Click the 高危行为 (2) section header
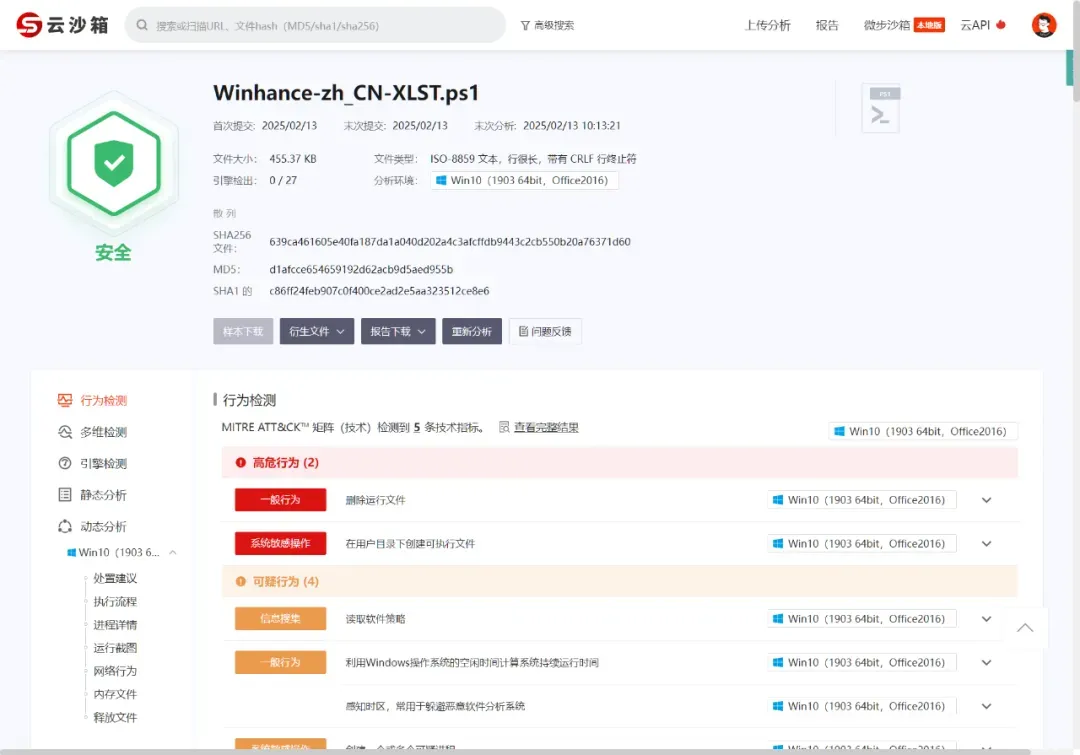The image size is (1080, 755). (x=619, y=462)
